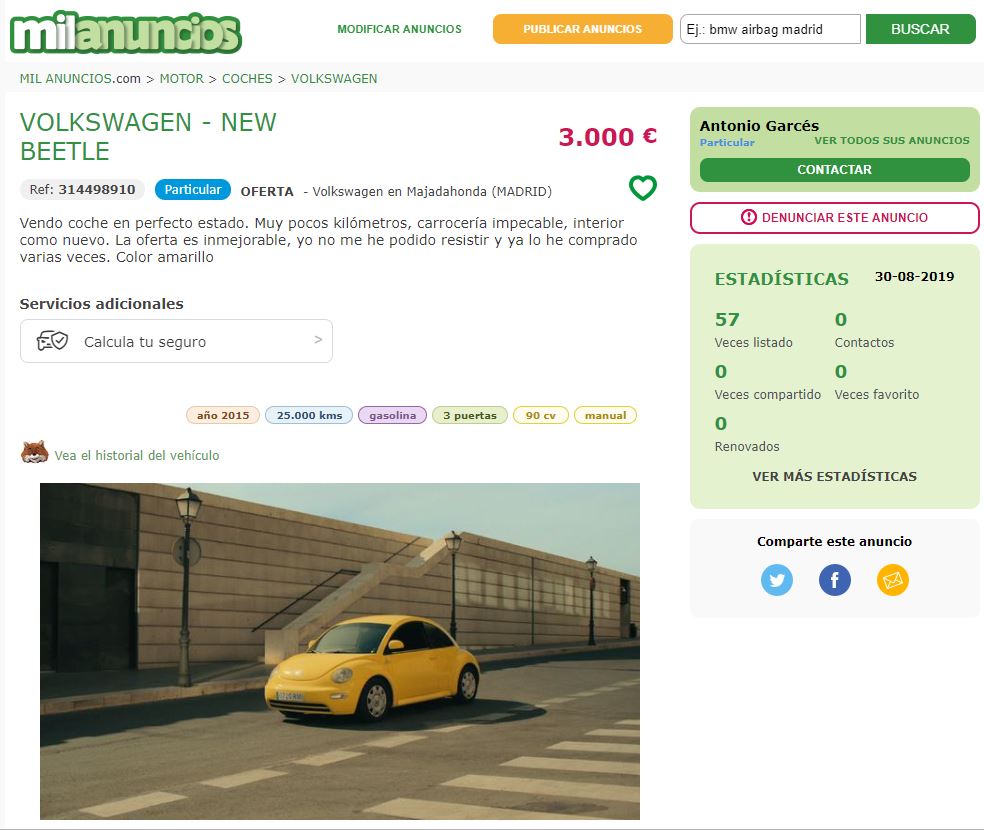Image resolution: width=984 pixels, height=830 pixels.
Task: Open VER MÁS ESTADÍSTICAS link
Action: tap(834, 476)
